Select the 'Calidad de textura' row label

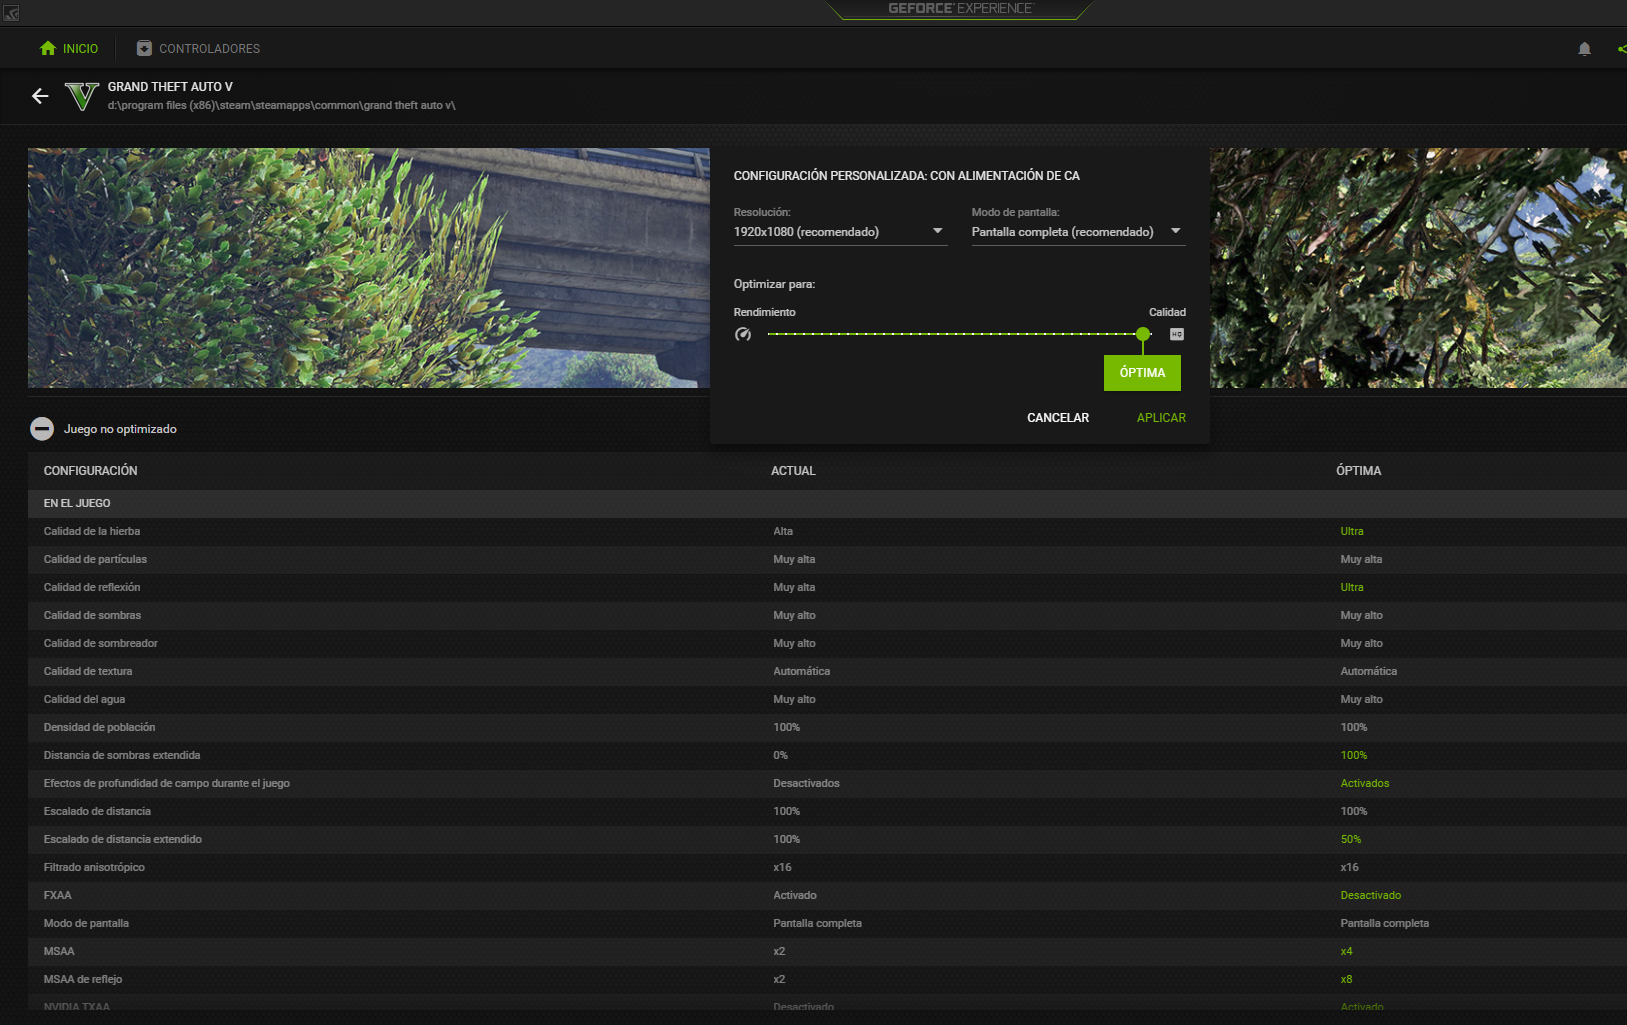tap(88, 671)
